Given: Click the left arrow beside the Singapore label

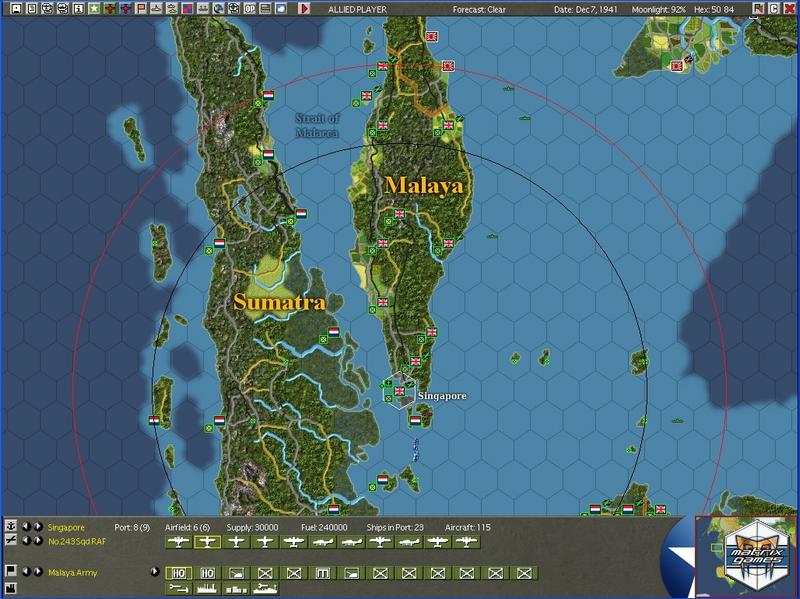Looking at the screenshot, I should click(x=27, y=524).
